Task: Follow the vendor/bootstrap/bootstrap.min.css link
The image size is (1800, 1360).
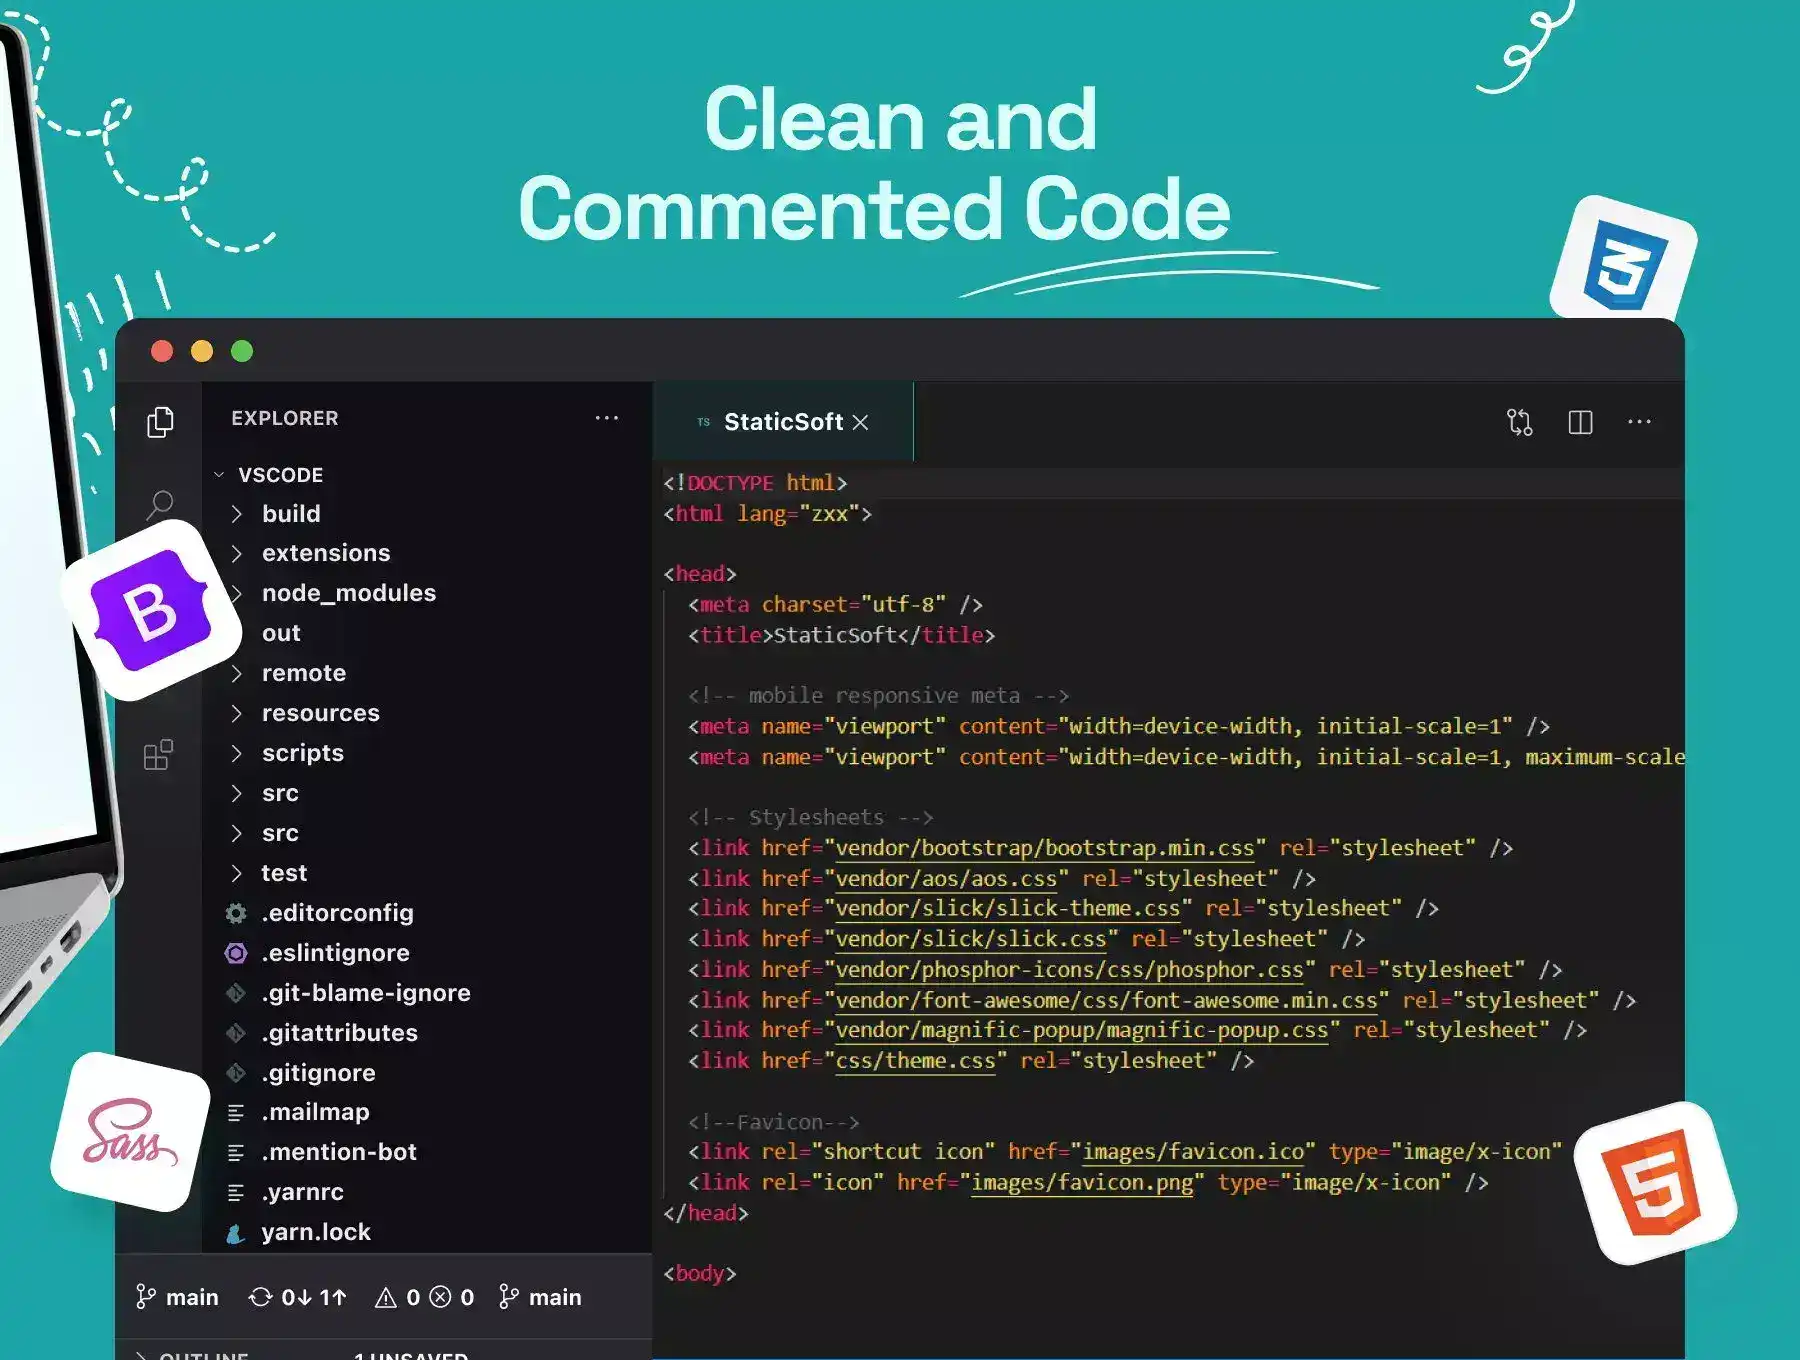Action: coord(1044,848)
